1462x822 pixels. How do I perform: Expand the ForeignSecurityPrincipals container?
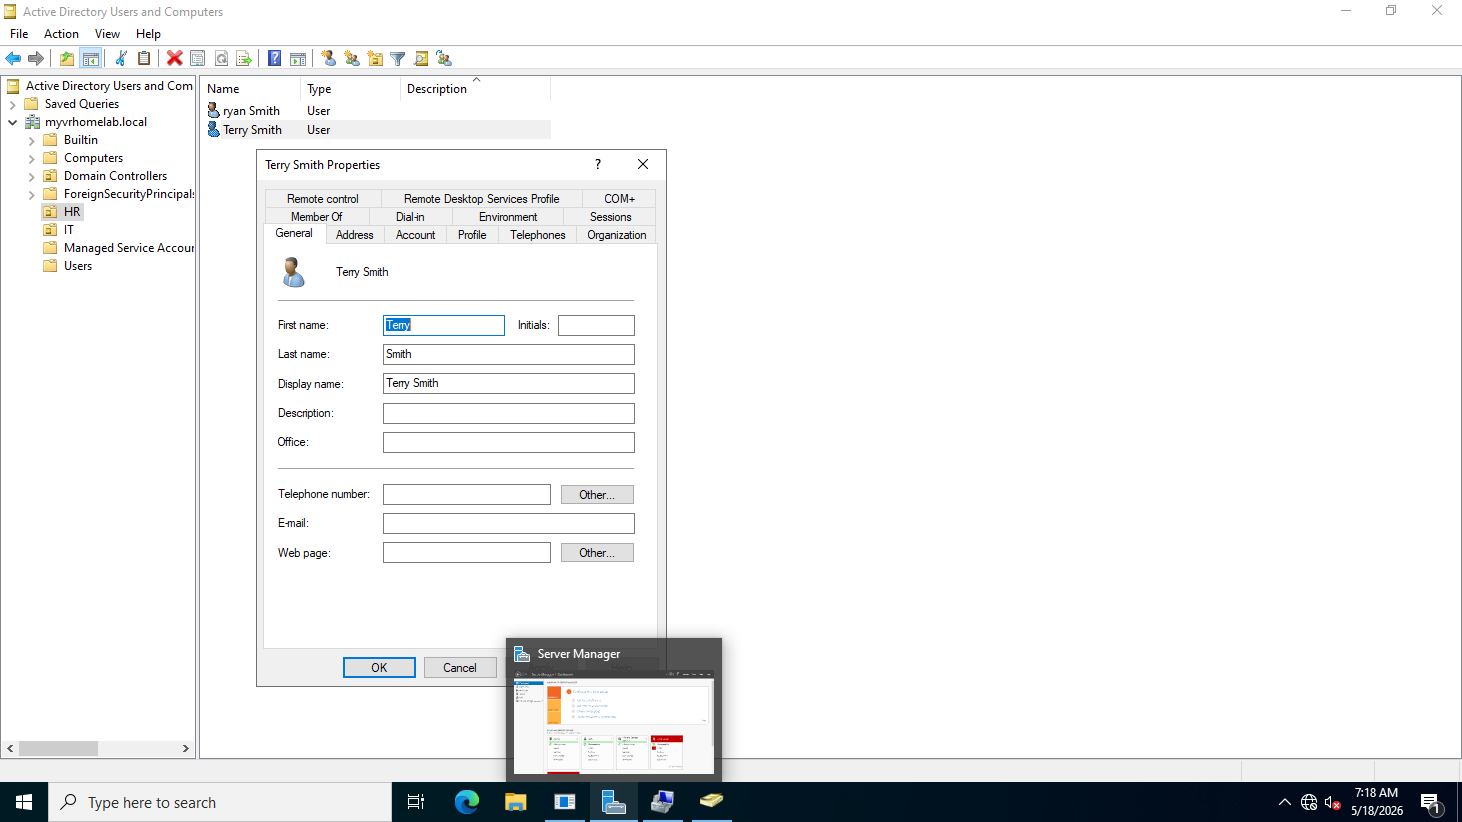pyautogui.click(x=31, y=195)
